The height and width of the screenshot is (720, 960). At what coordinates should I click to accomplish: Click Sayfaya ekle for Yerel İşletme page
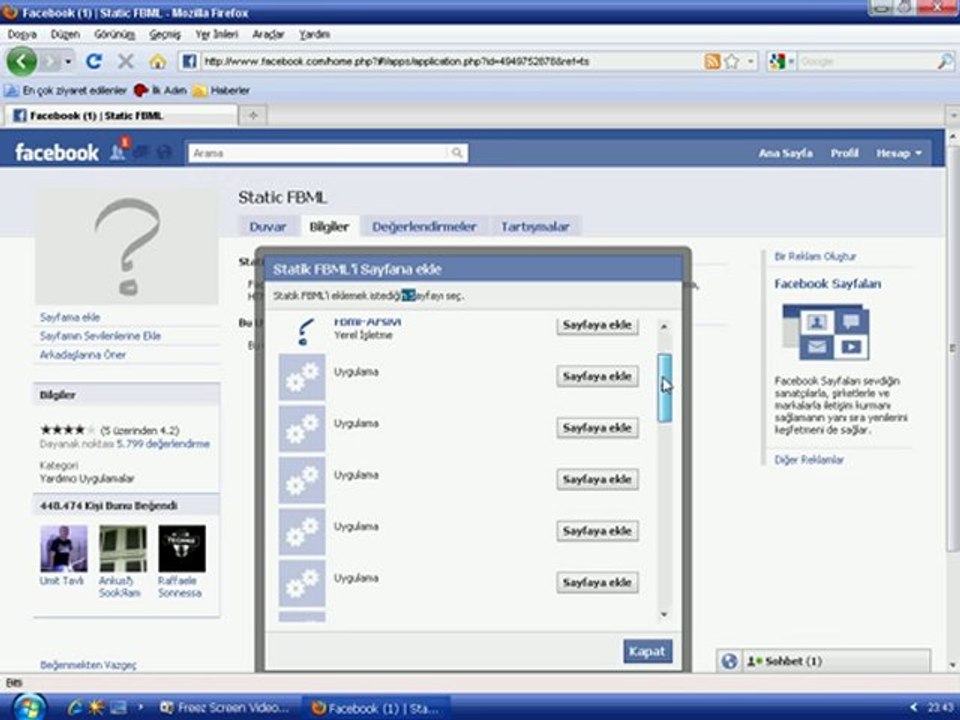(597, 325)
